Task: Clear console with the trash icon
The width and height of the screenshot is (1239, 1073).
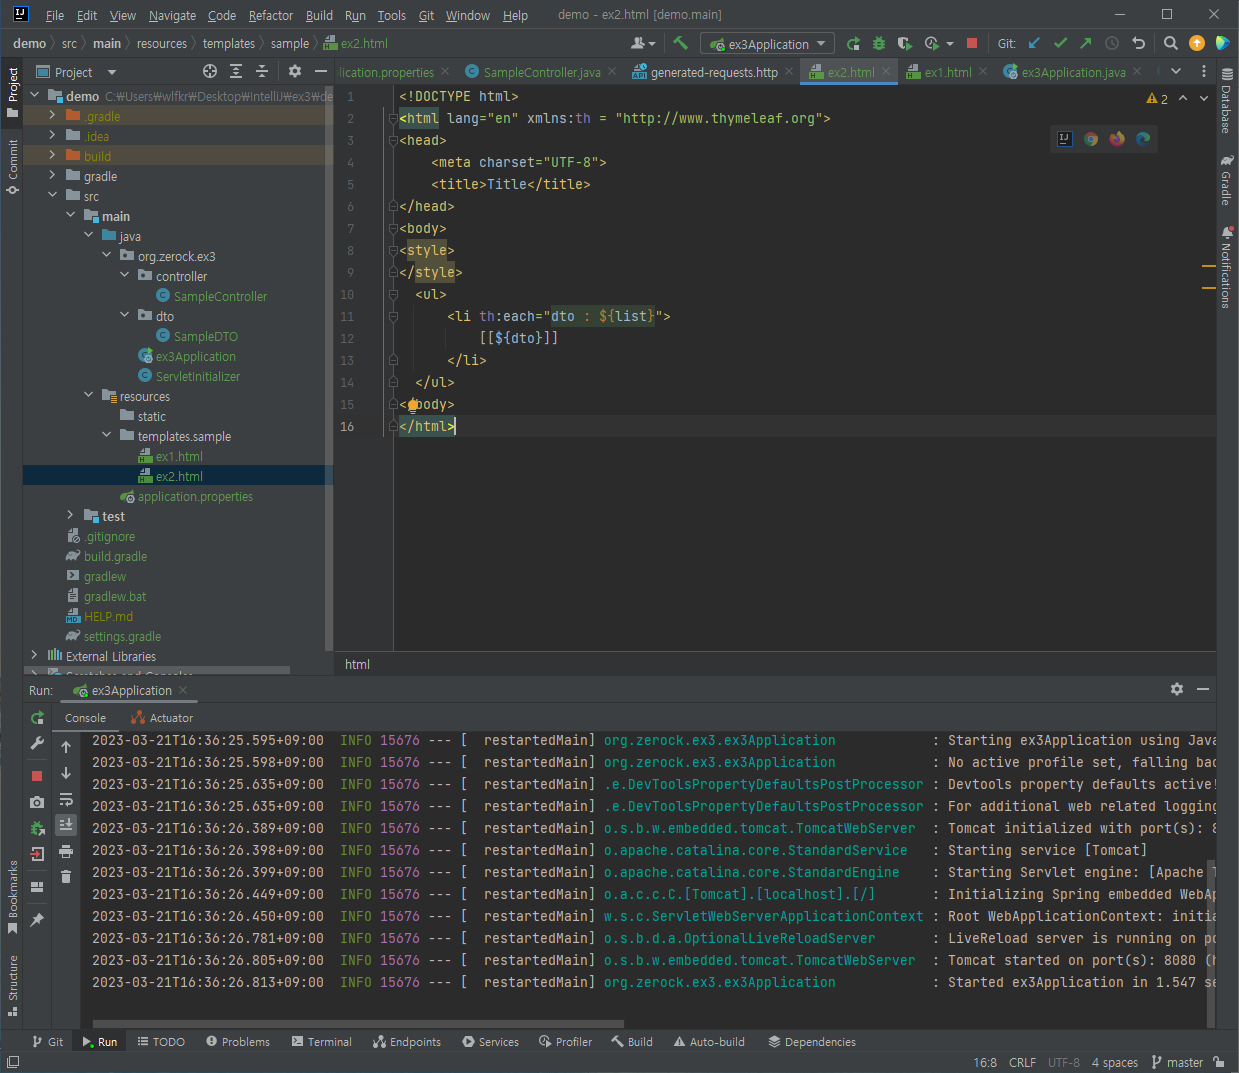Action: (66, 877)
